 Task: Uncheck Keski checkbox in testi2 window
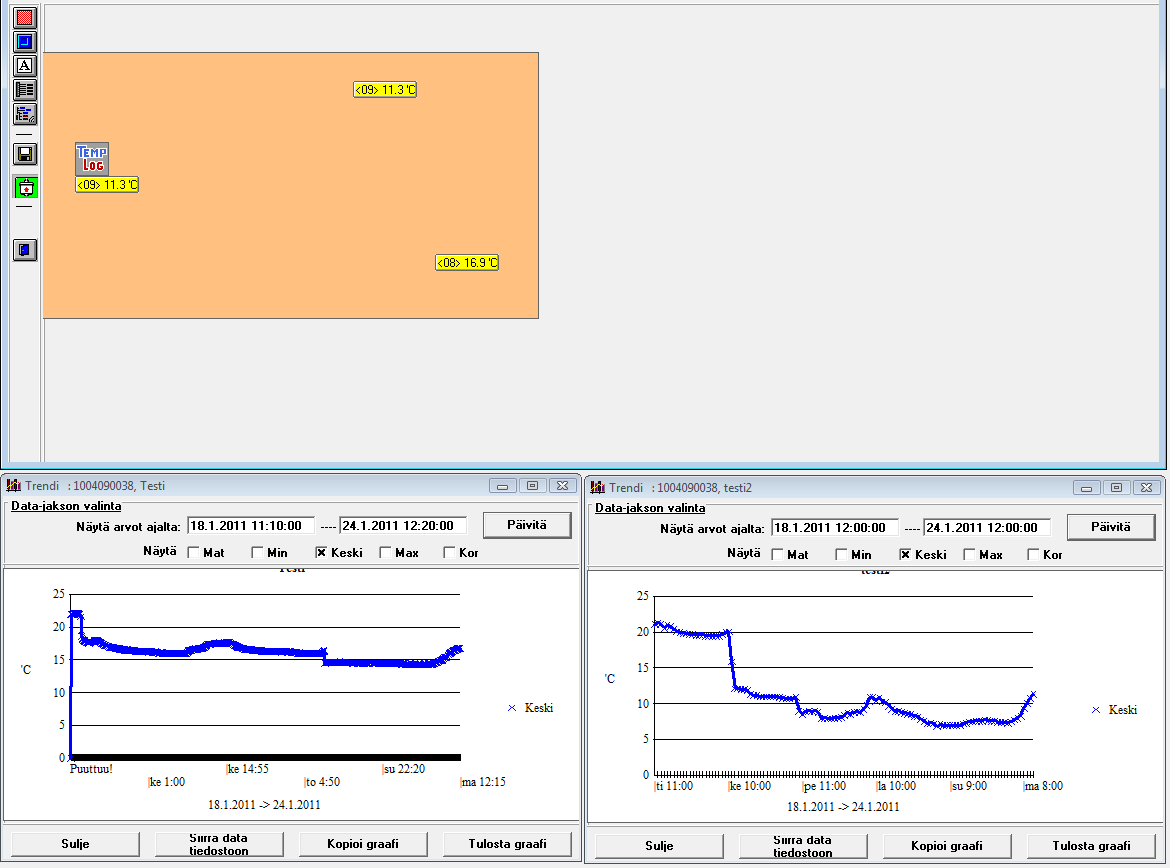(905, 555)
